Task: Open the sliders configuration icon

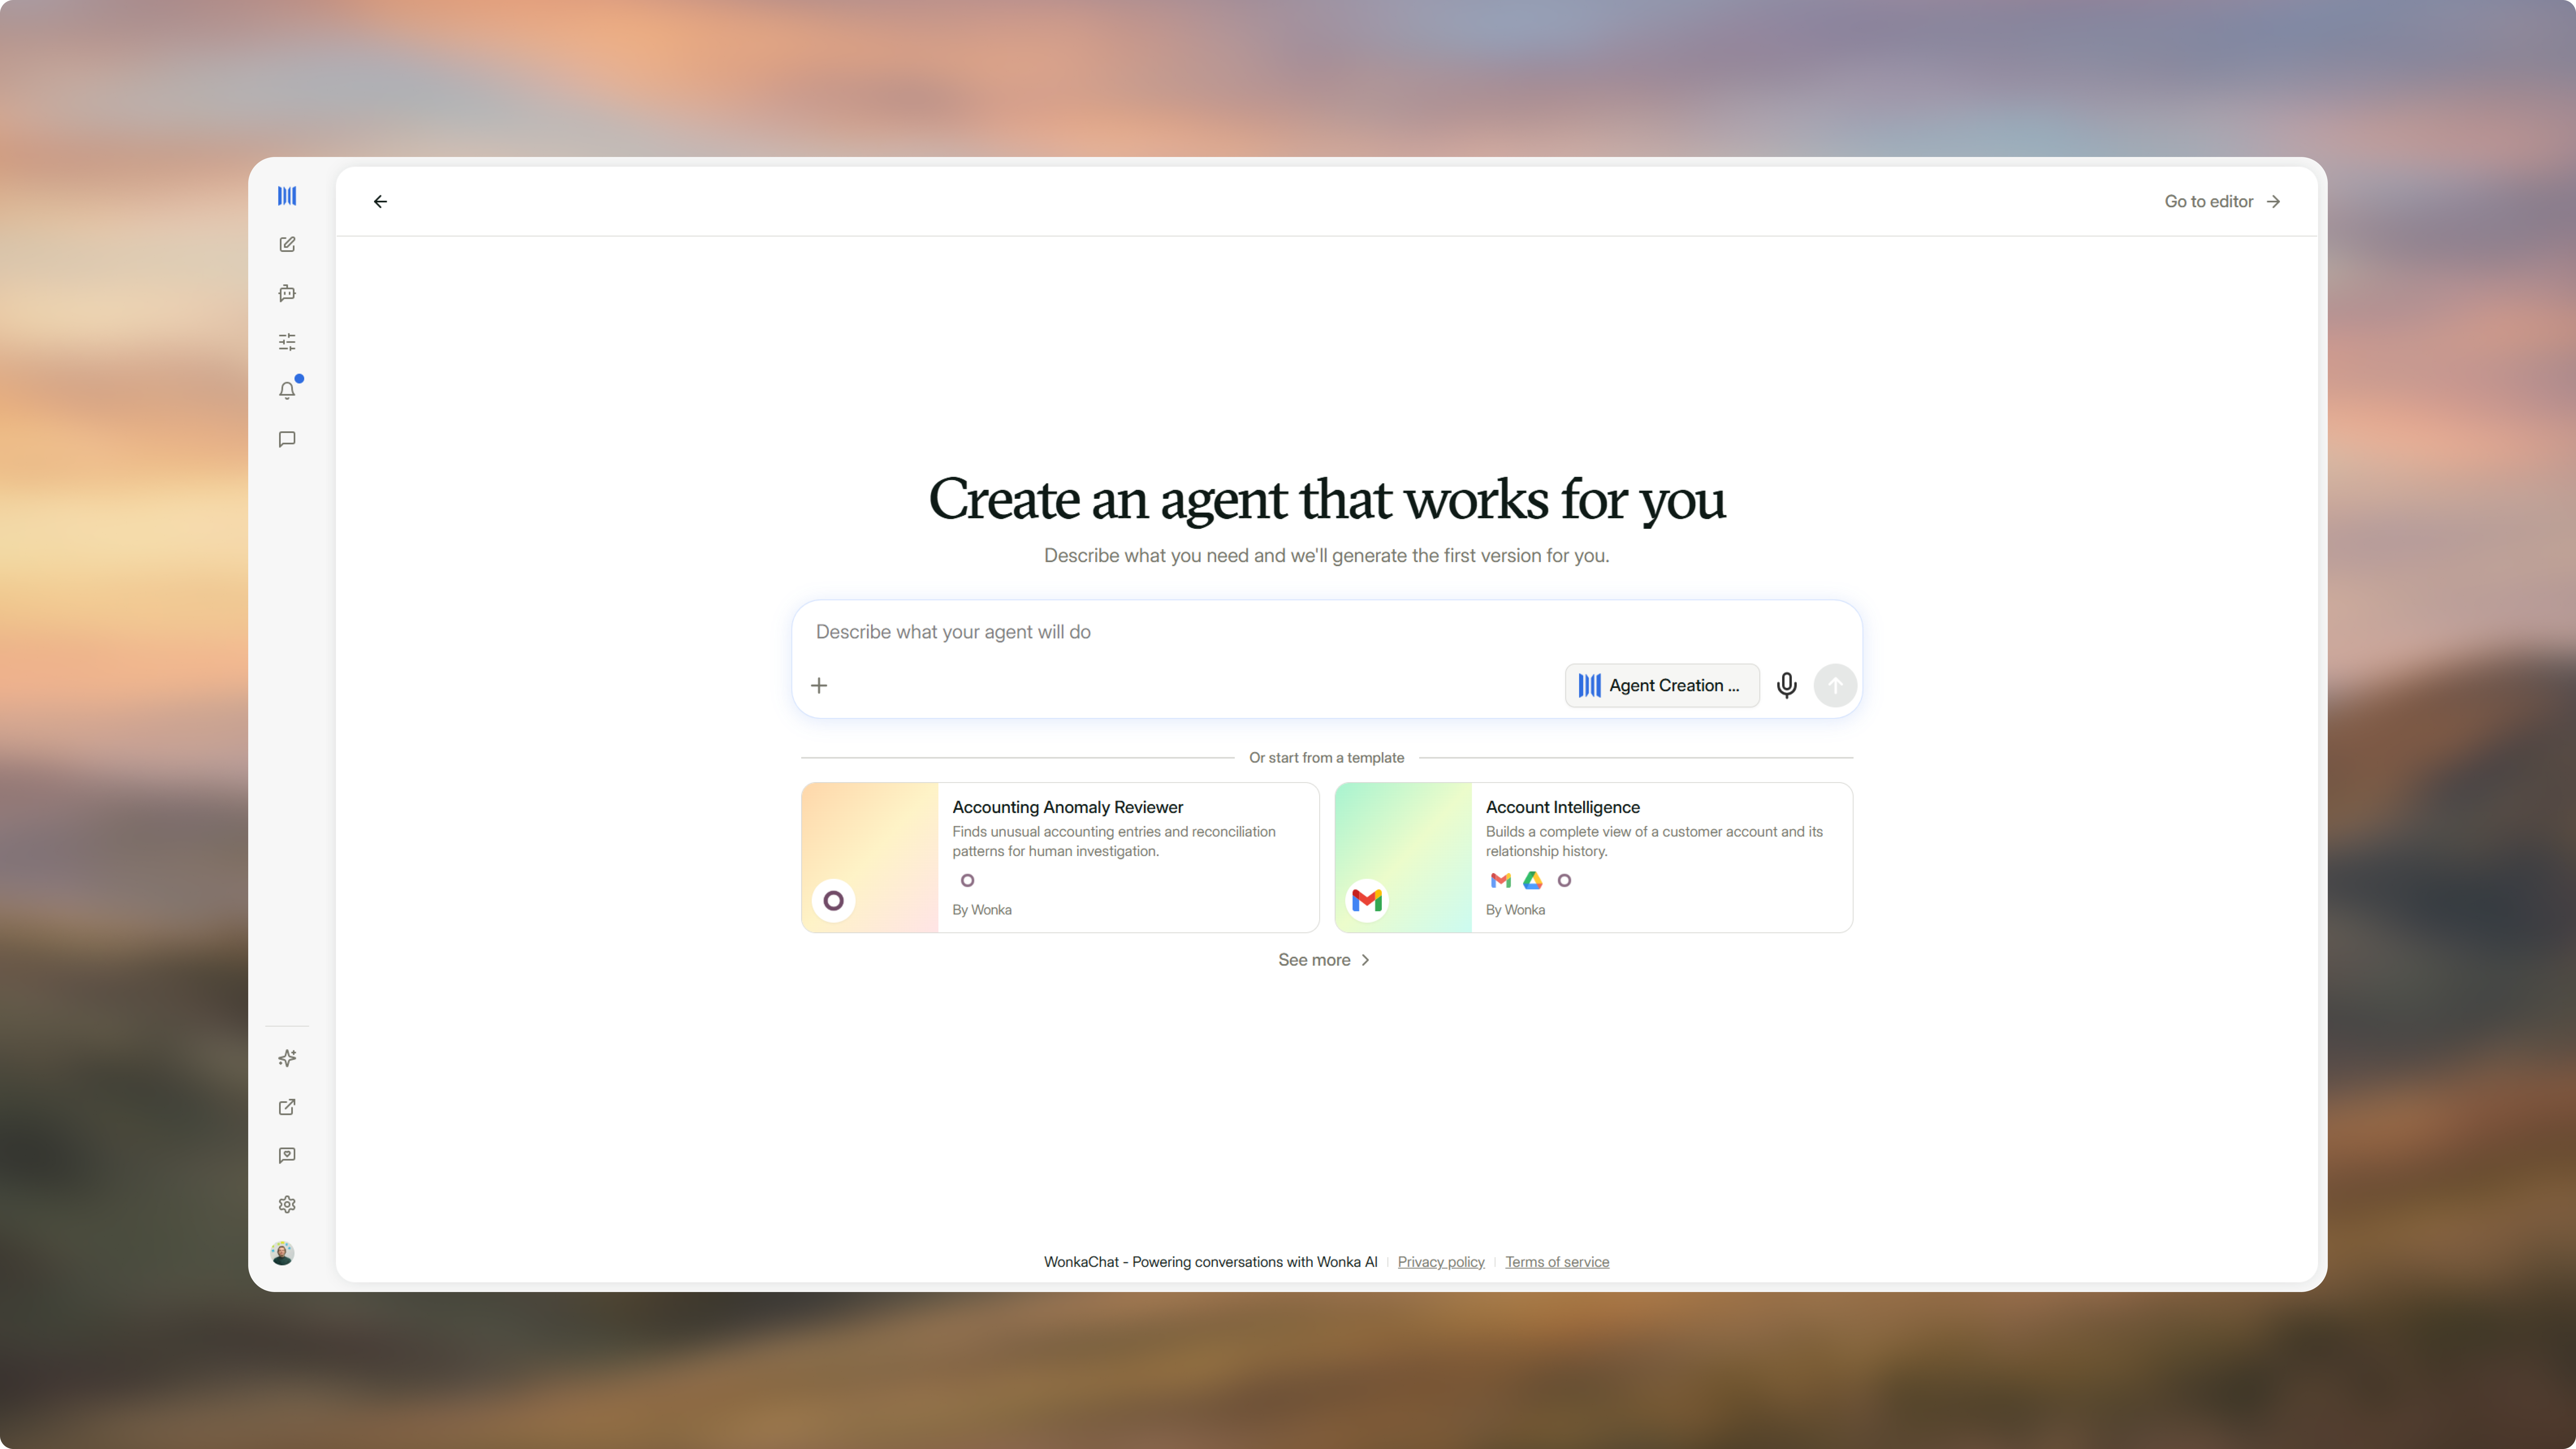Action: coord(287,342)
